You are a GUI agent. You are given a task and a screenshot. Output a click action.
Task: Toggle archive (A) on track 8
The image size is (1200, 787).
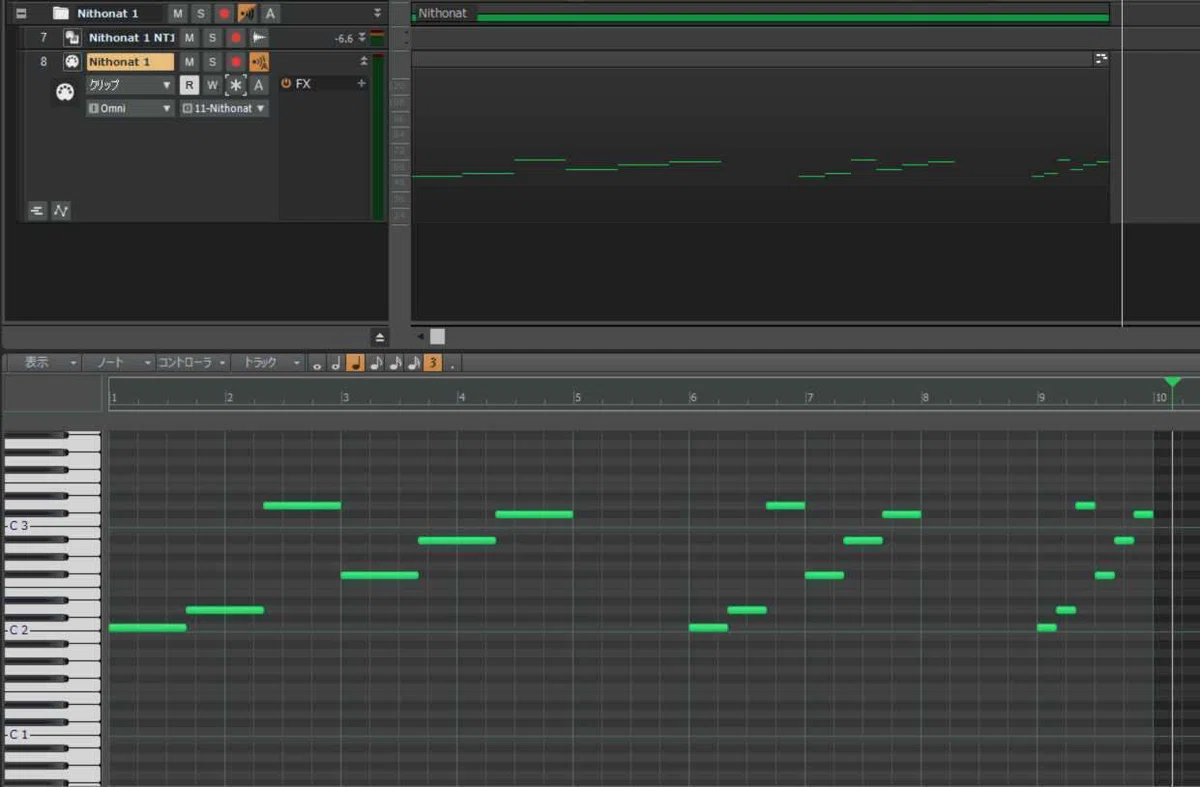259,85
